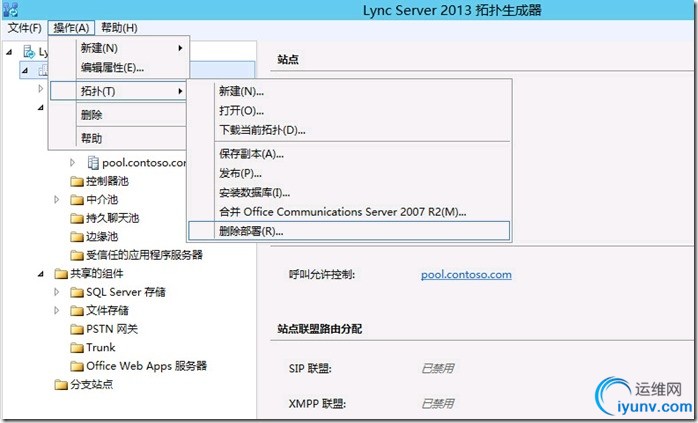The width and height of the screenshot is (698, 423).
Task: Select 删除部署(R)...
Action: tap(349, 231)
